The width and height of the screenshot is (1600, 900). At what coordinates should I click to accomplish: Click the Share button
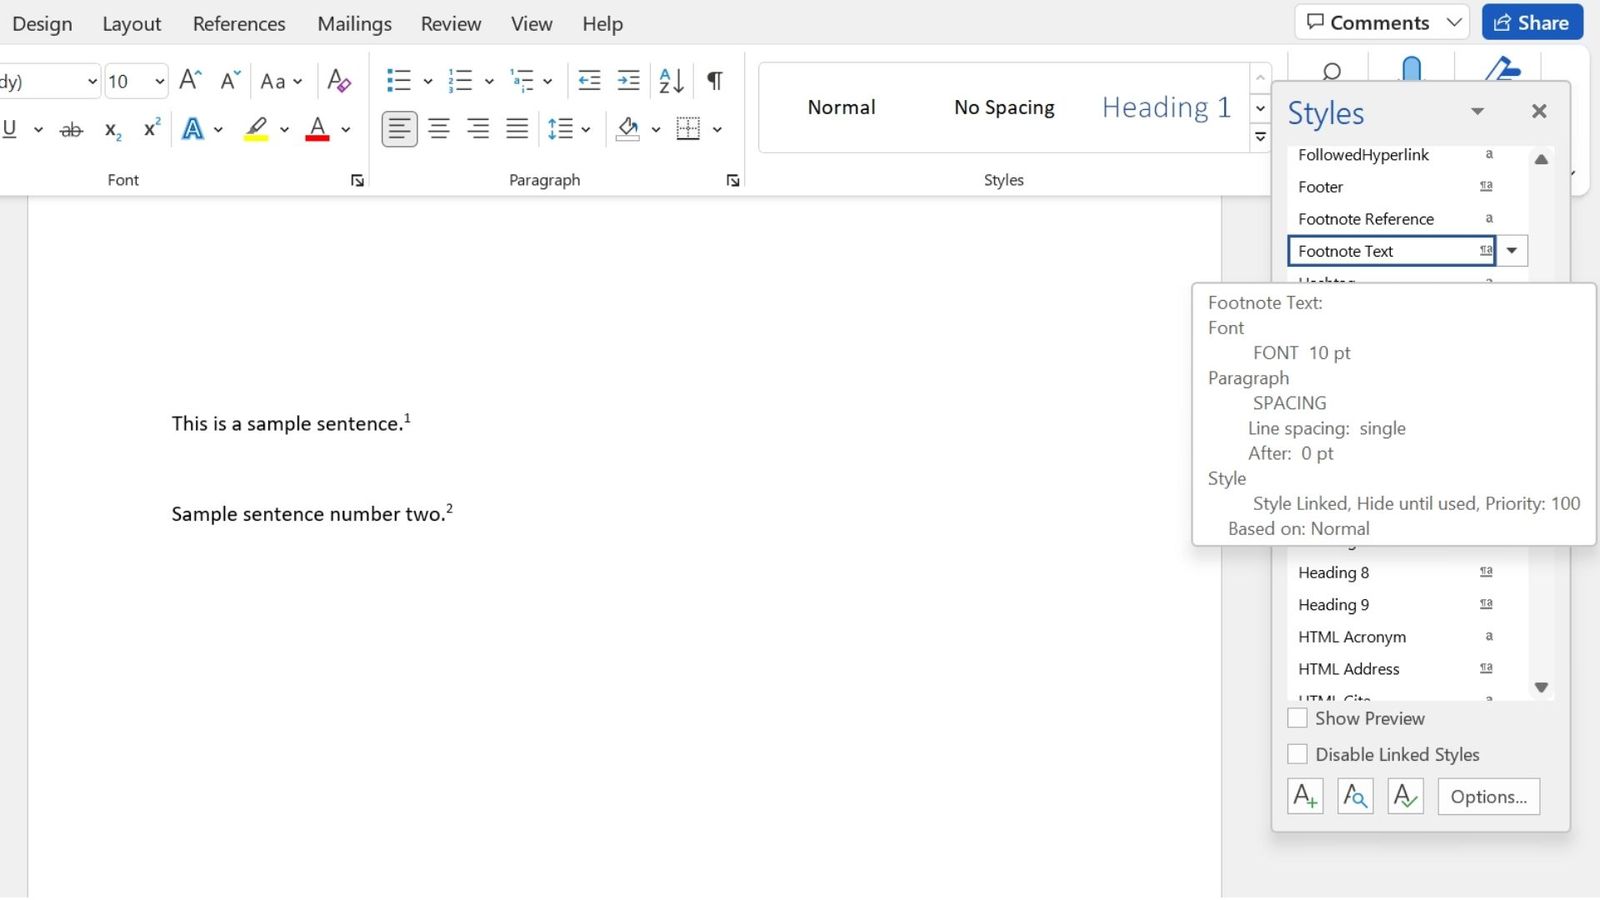coord(1532,22)
